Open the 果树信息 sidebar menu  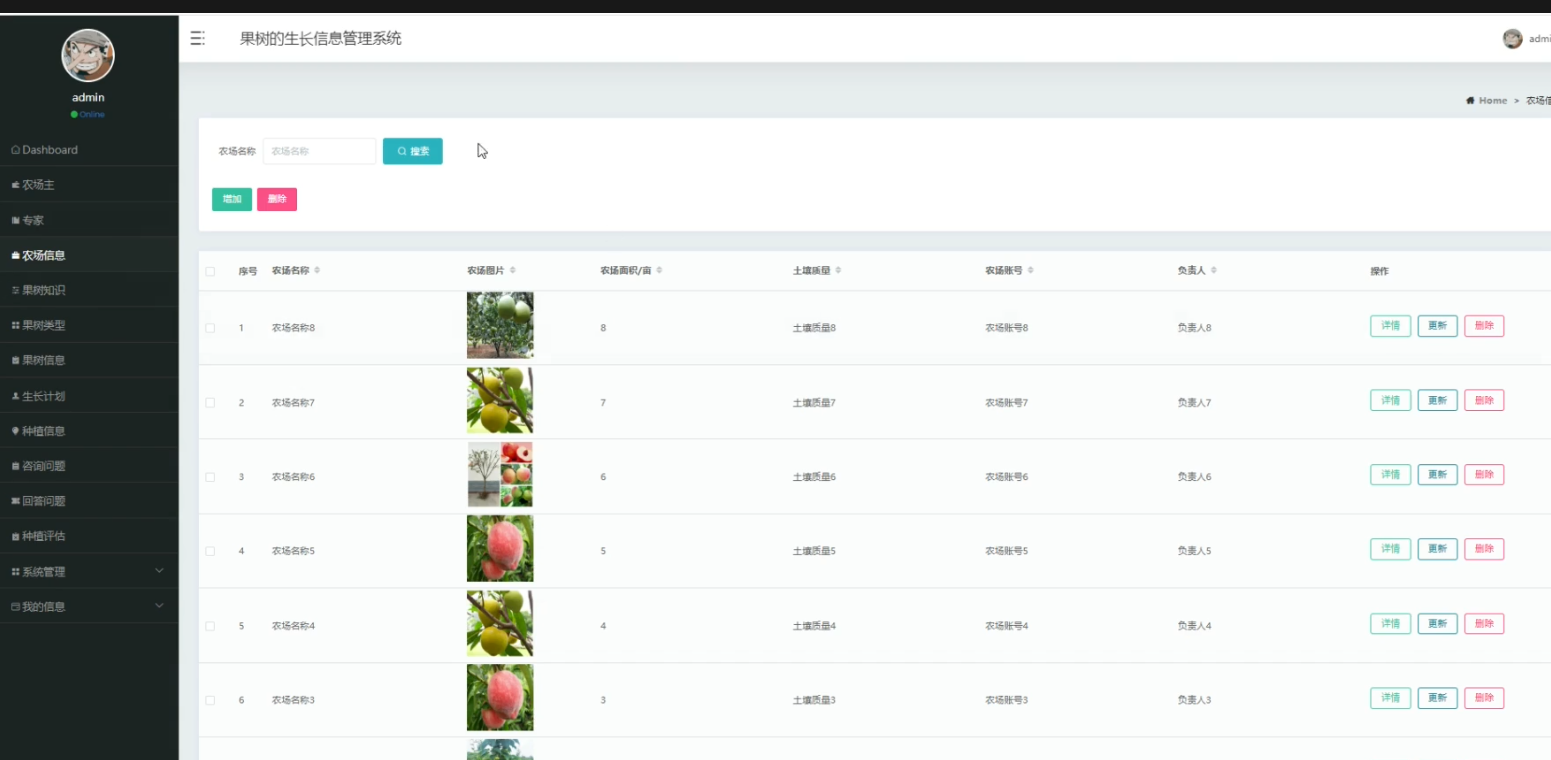click(x=89, y=360)
